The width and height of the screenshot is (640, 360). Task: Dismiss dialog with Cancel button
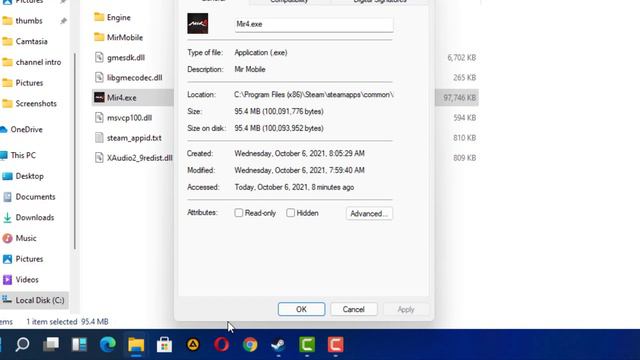point(353,309)
